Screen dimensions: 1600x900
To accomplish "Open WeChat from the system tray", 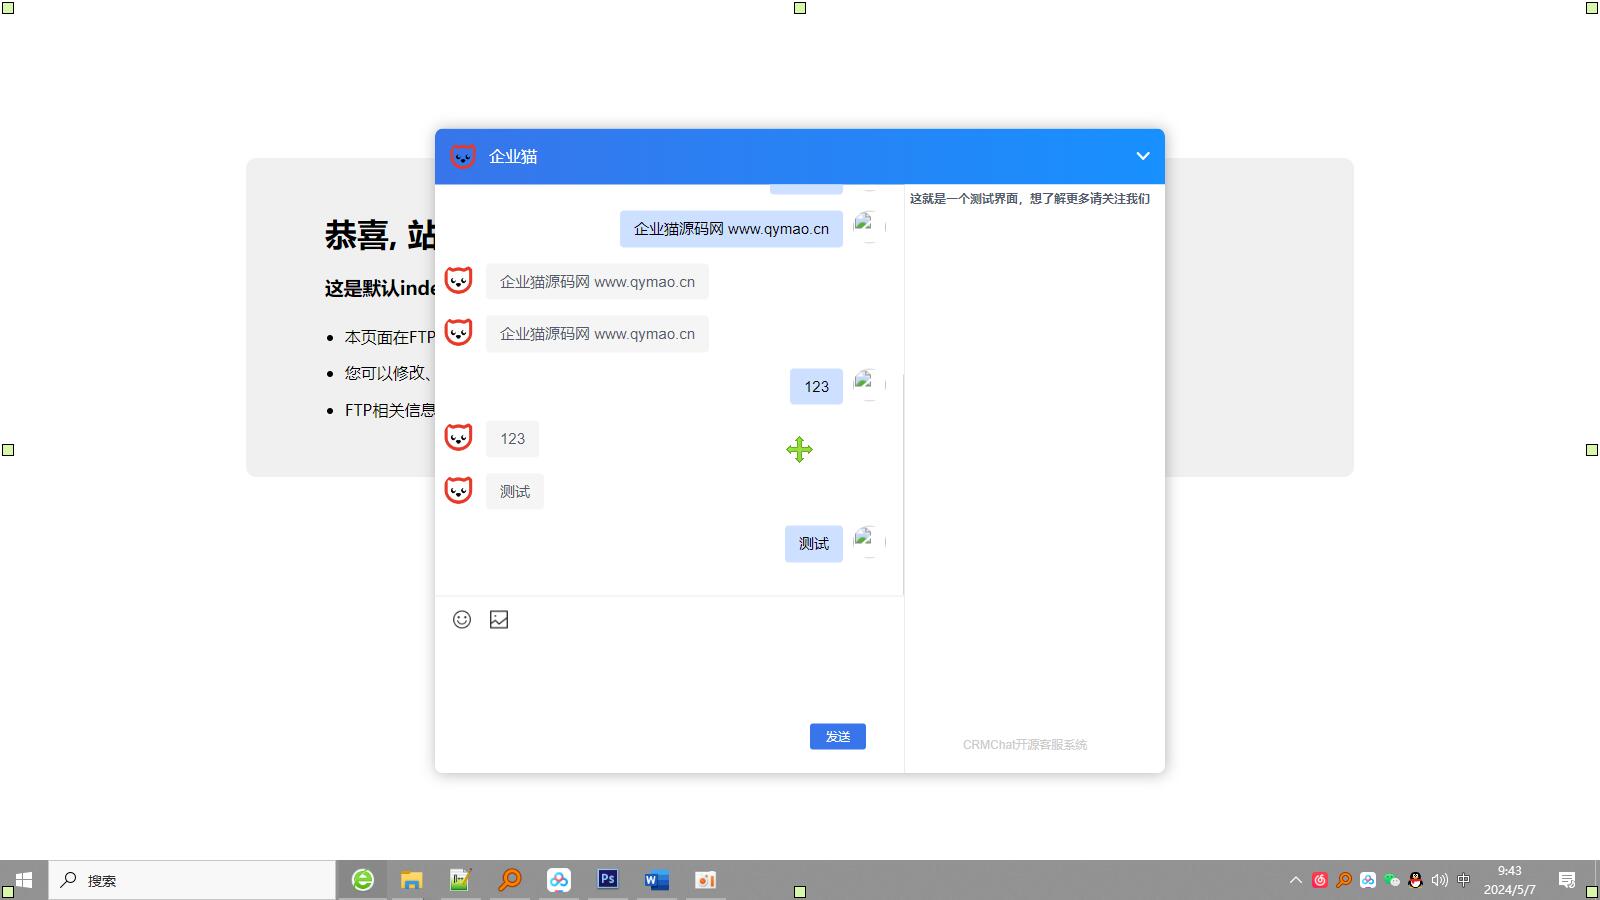I will click(1392, 880).
